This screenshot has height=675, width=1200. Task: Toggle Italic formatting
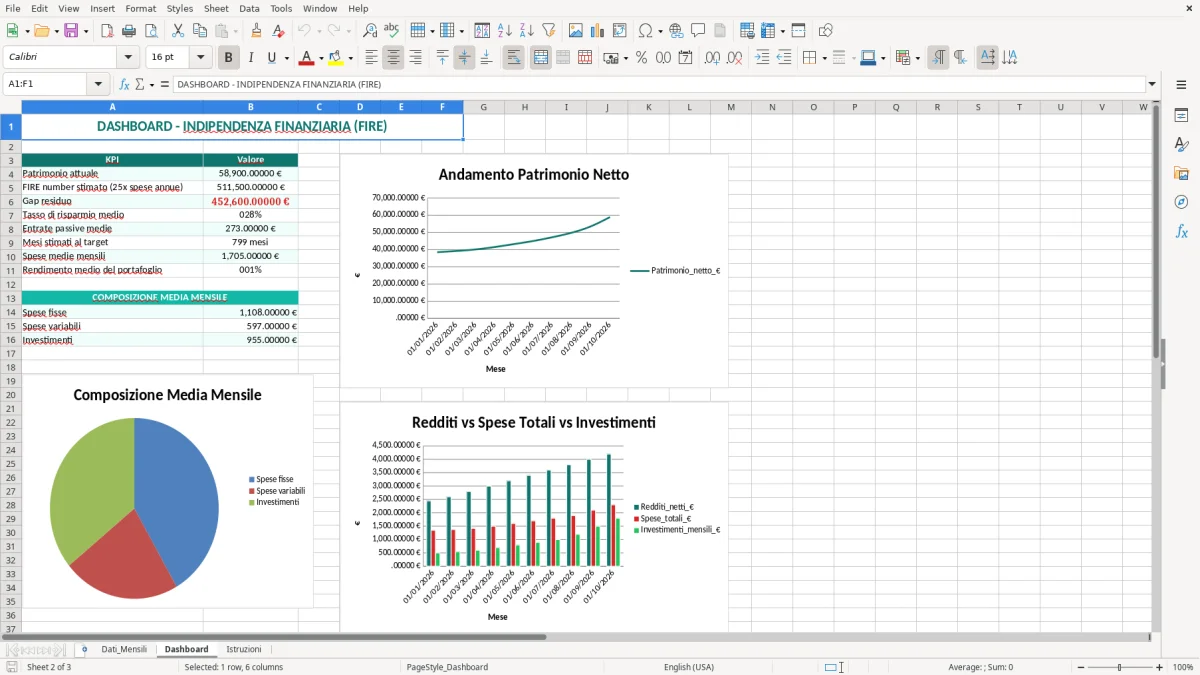[250, 58]
